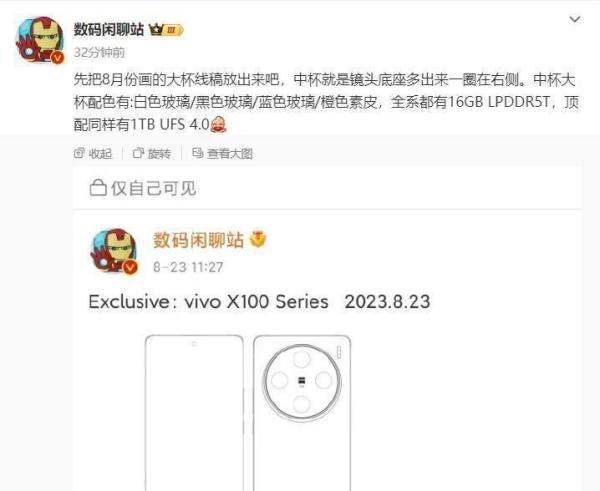Open orange 数码闲聊站 name in embedded post
Screen dimensions: 600x491
point(198,240)
